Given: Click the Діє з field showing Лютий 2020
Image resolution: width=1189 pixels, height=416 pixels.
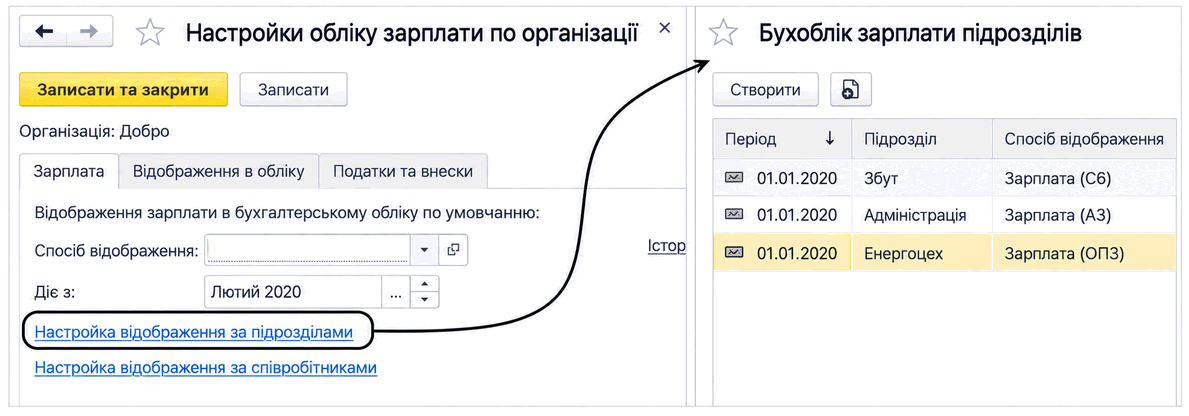Looking at the screenshot, I should [x=293, y=293].
